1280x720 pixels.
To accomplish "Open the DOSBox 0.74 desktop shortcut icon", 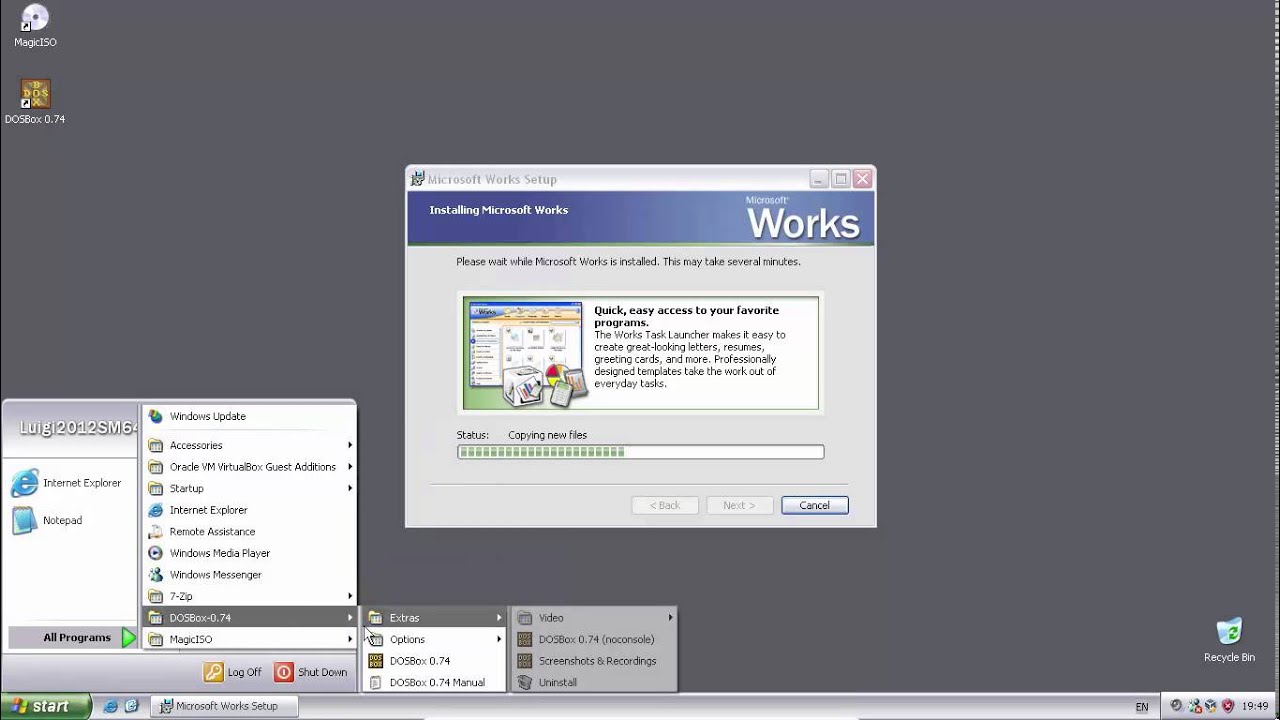I will tap(35, 95).
